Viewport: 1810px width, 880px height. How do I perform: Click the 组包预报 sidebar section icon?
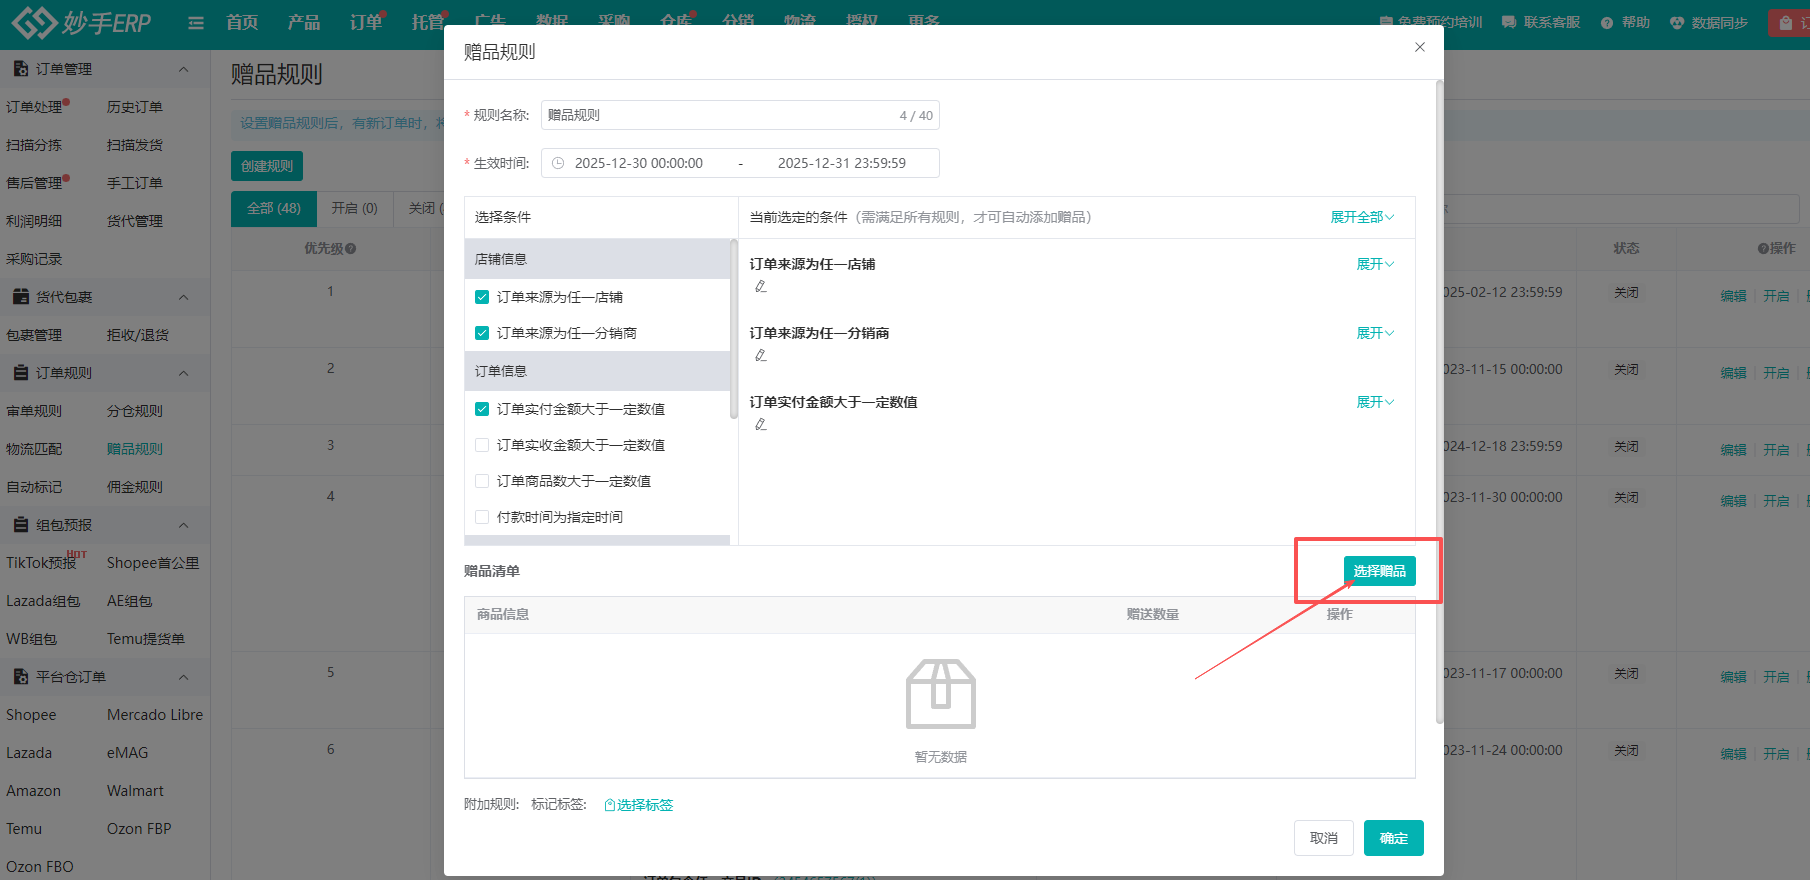[x=20, y=525]
